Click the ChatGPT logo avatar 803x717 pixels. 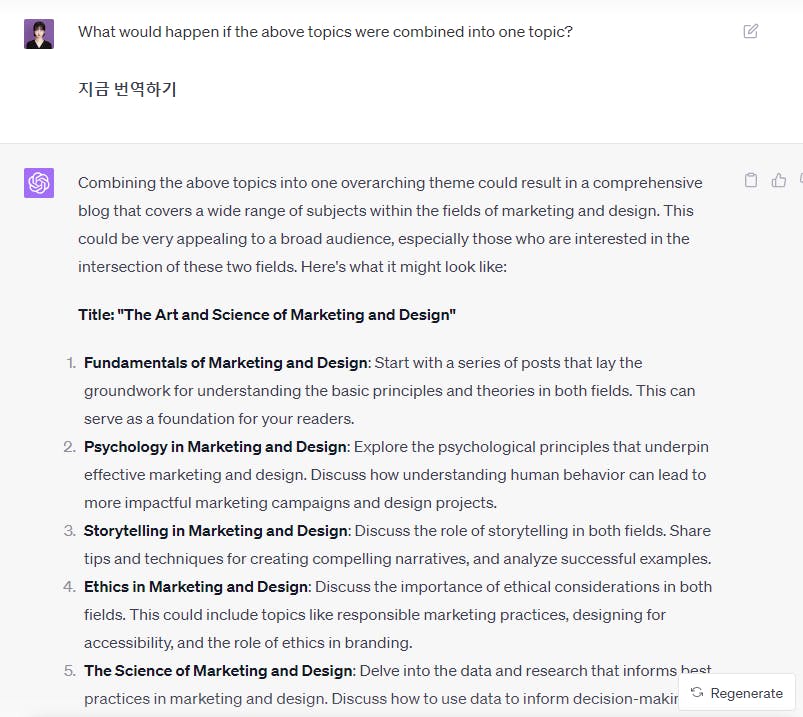(39, 183)
